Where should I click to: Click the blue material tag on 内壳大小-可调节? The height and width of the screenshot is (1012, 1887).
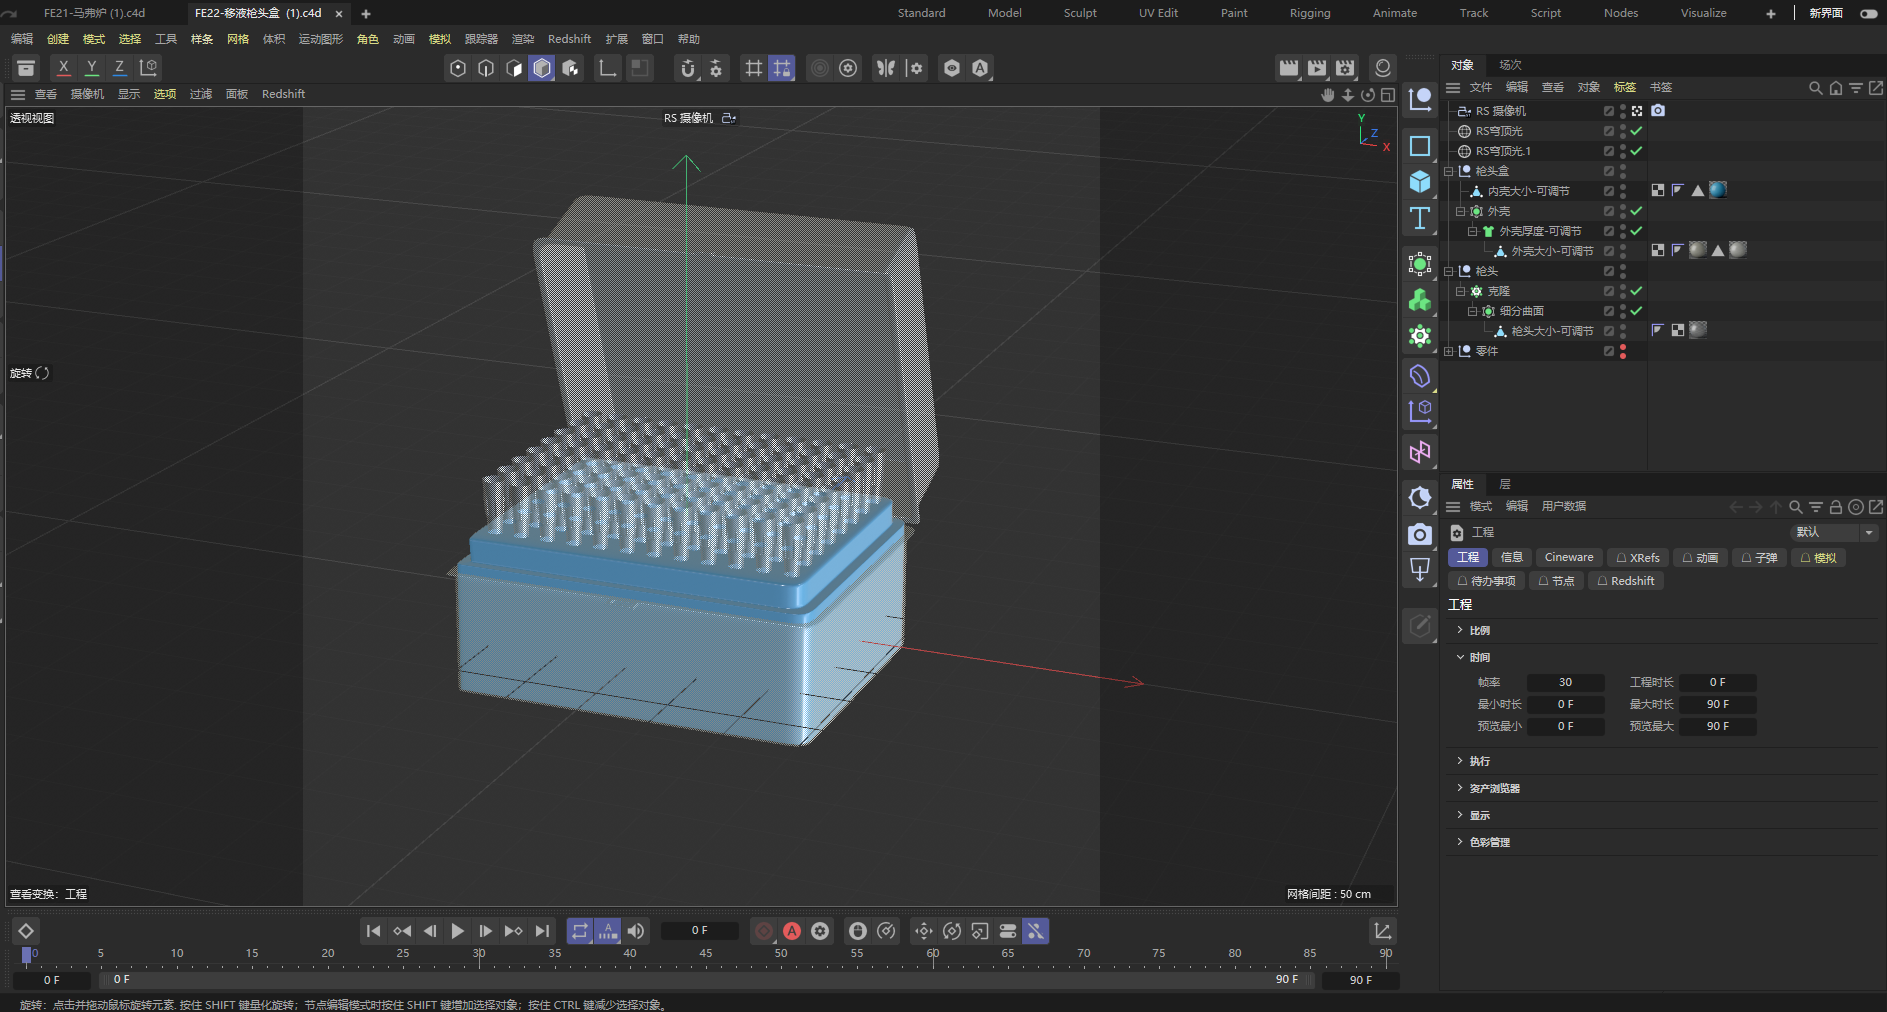click(x=1718, y=190)
